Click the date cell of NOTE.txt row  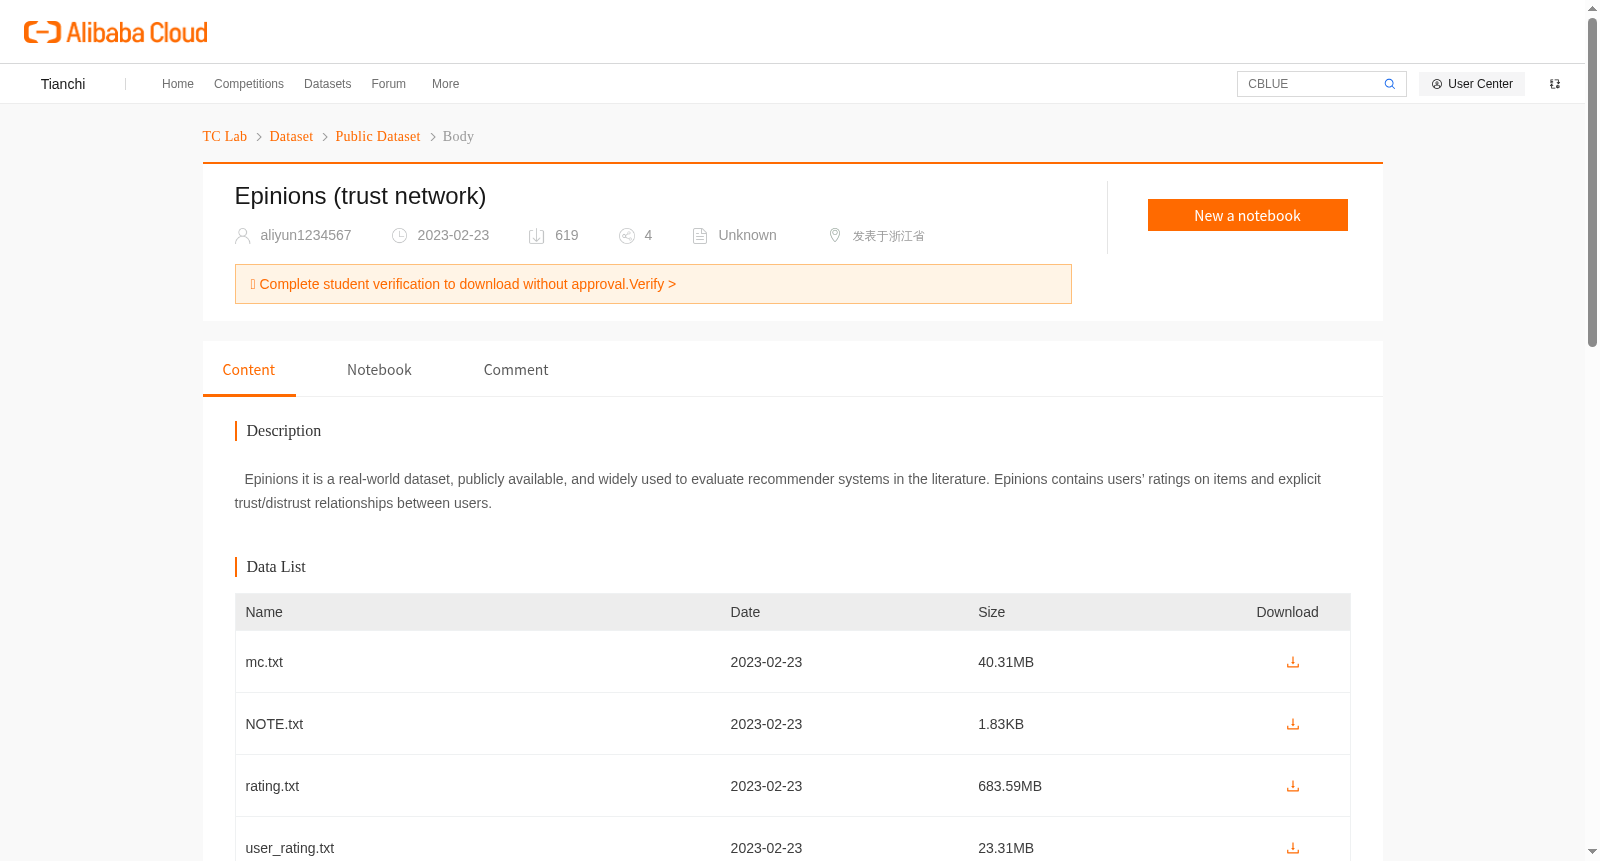[766, 724]
